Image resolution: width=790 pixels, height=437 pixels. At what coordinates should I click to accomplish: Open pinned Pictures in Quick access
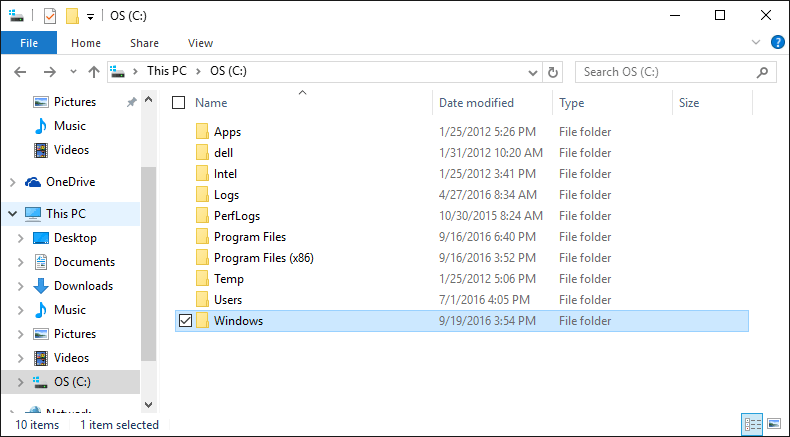tap(75, 102)
